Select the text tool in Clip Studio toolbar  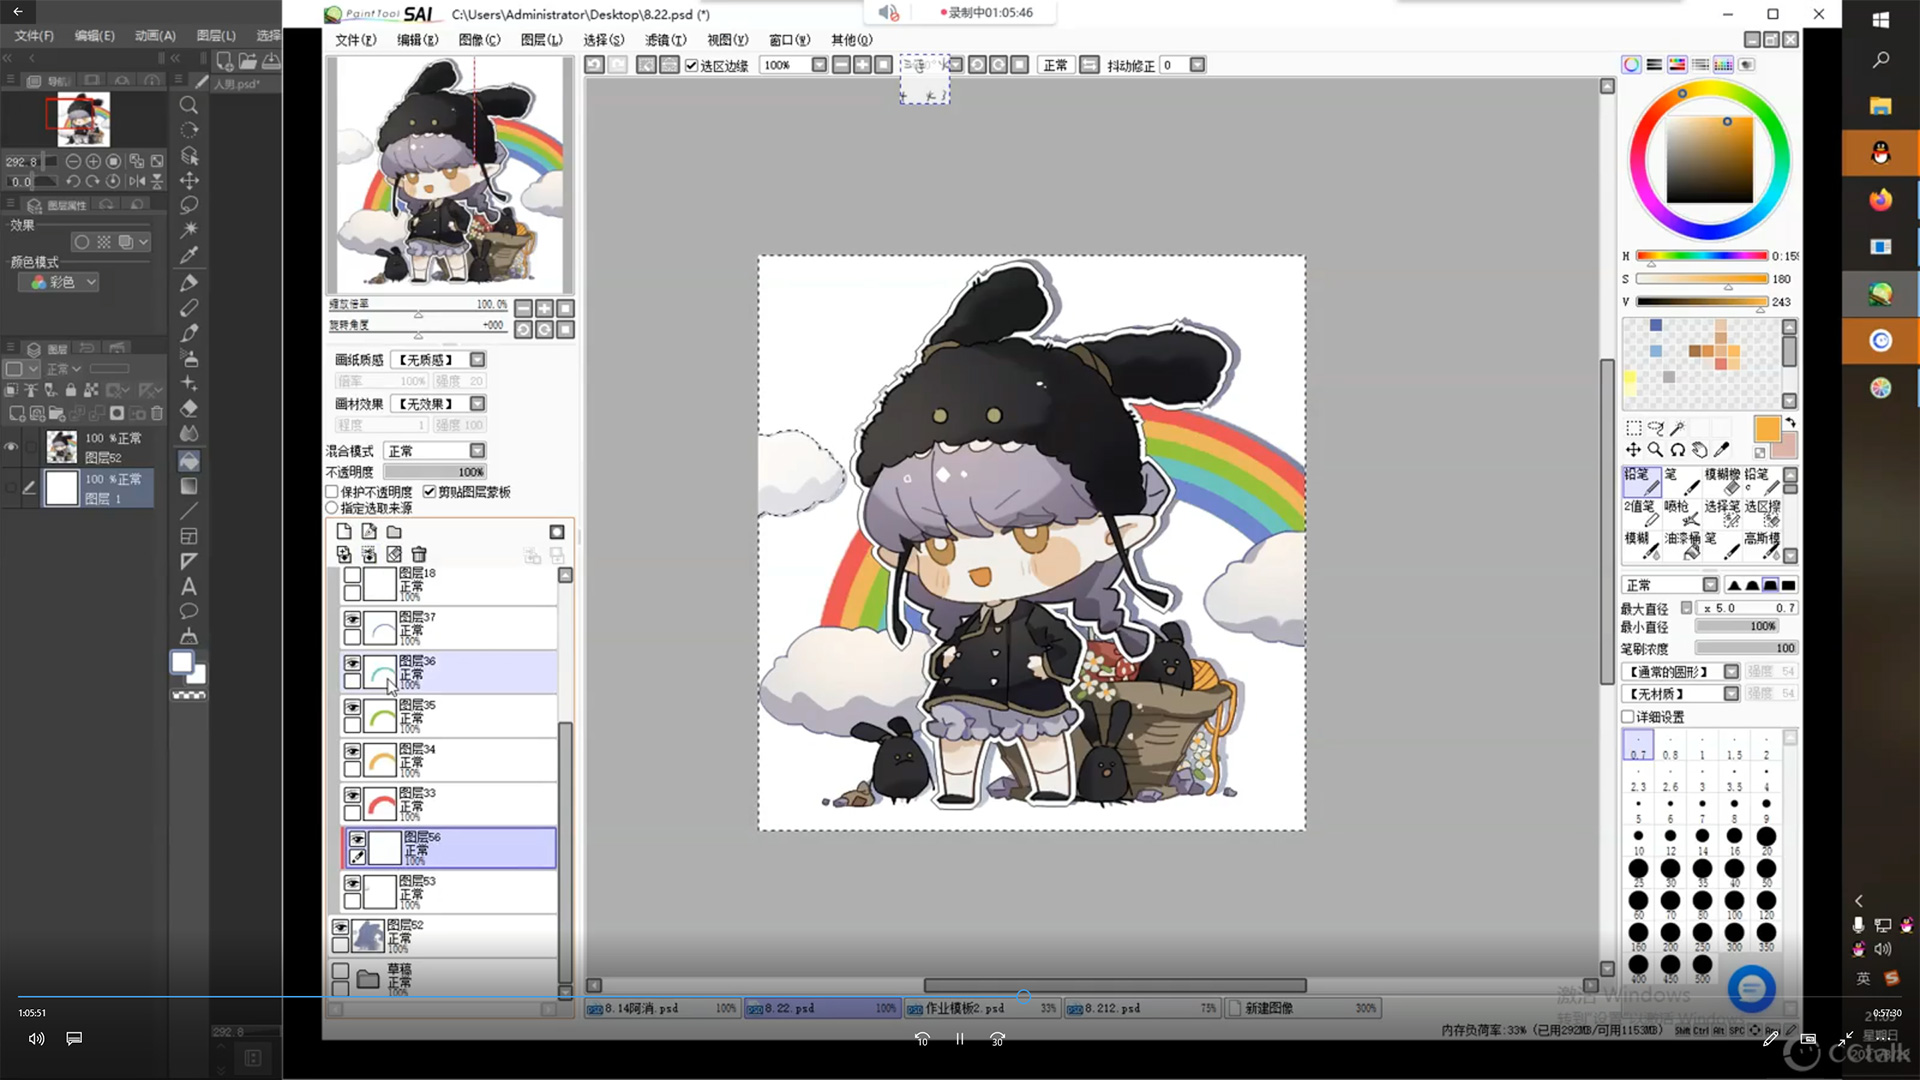188,587
